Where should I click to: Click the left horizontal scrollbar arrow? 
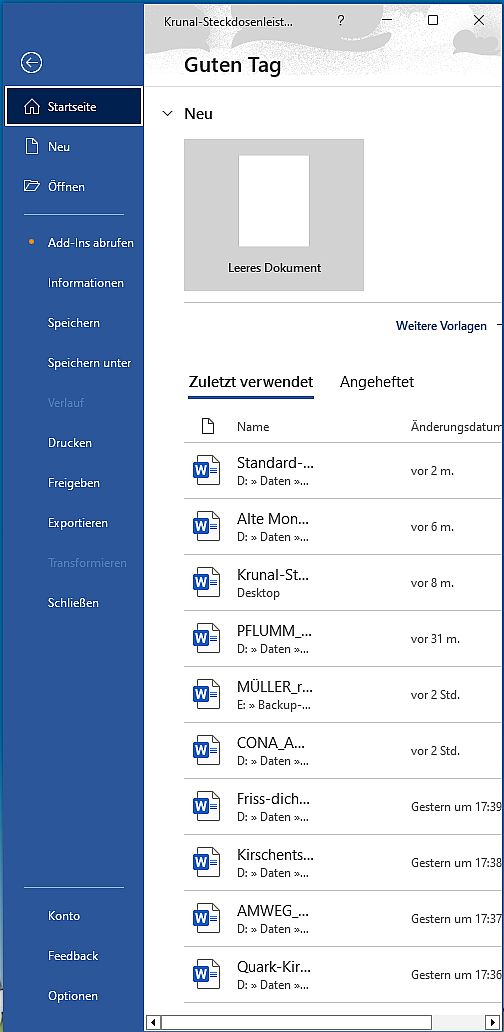[153, 1022]
